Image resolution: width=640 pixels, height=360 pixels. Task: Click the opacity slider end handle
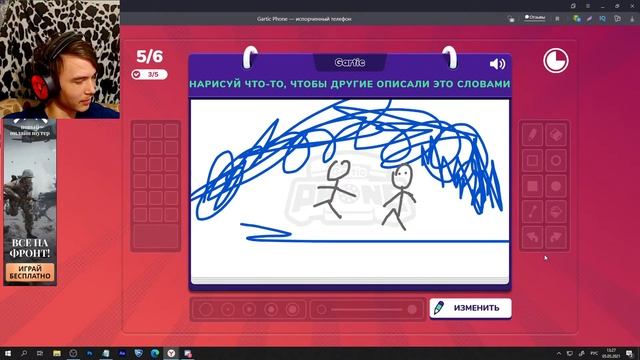coord(412,310)
